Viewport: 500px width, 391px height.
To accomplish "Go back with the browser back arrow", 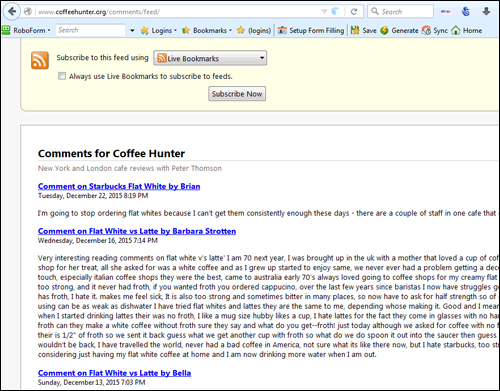I will tap(12, 12).
